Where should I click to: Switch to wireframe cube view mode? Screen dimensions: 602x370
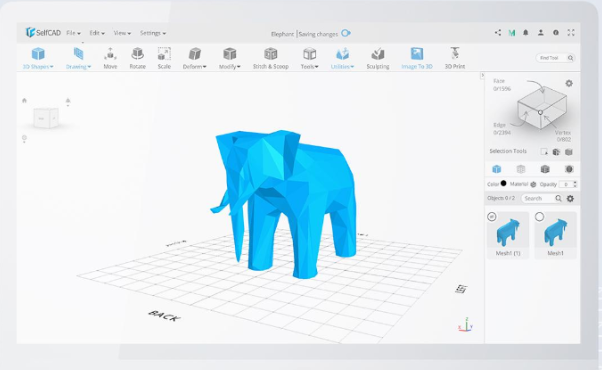coord(521,169)
